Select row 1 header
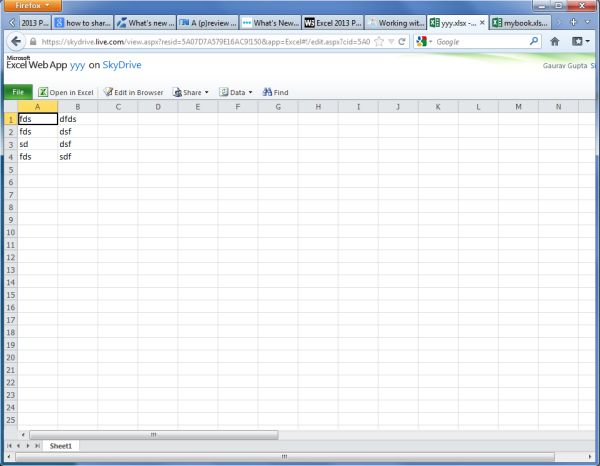The width and height of the screenshot is (600, 466). tap(11, 119)
